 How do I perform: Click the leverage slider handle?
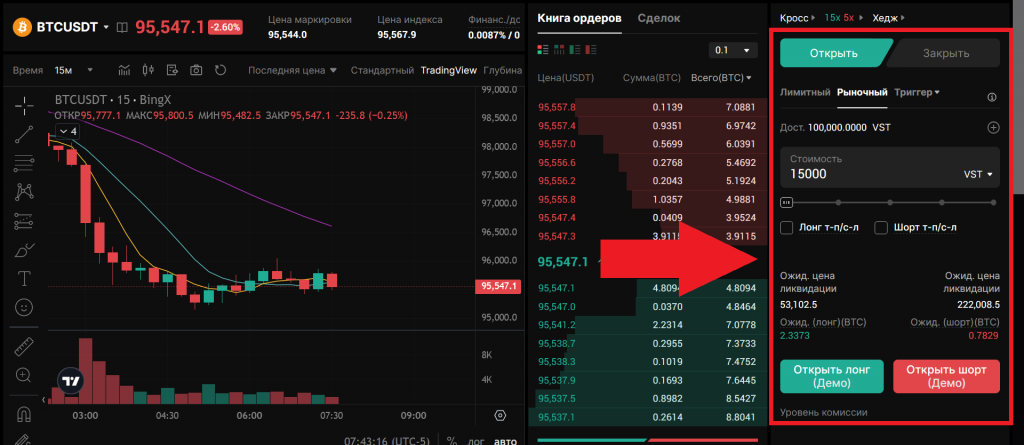coord(786,202)
